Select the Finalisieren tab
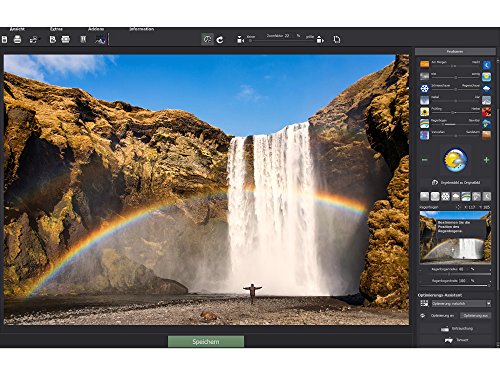 (x=455, y=52)
